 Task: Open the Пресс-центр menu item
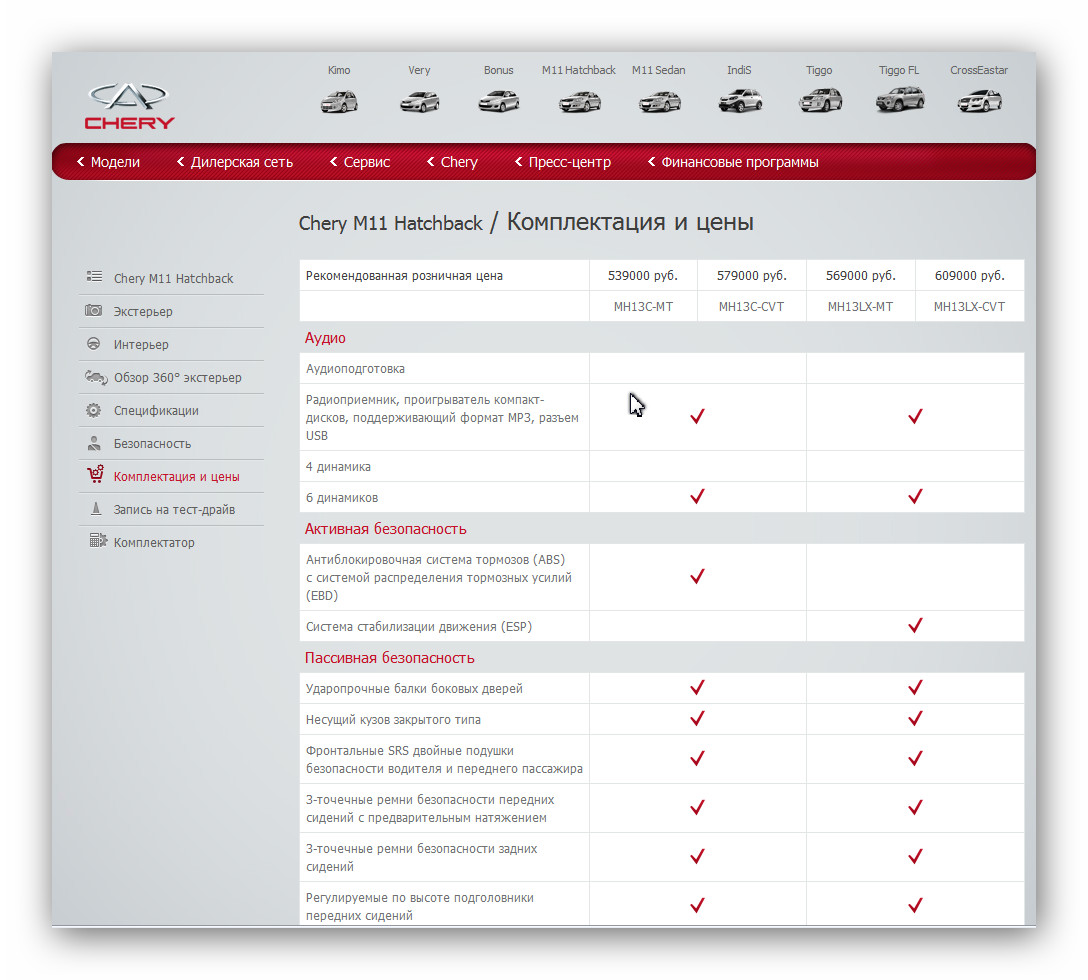coord(563,162)
